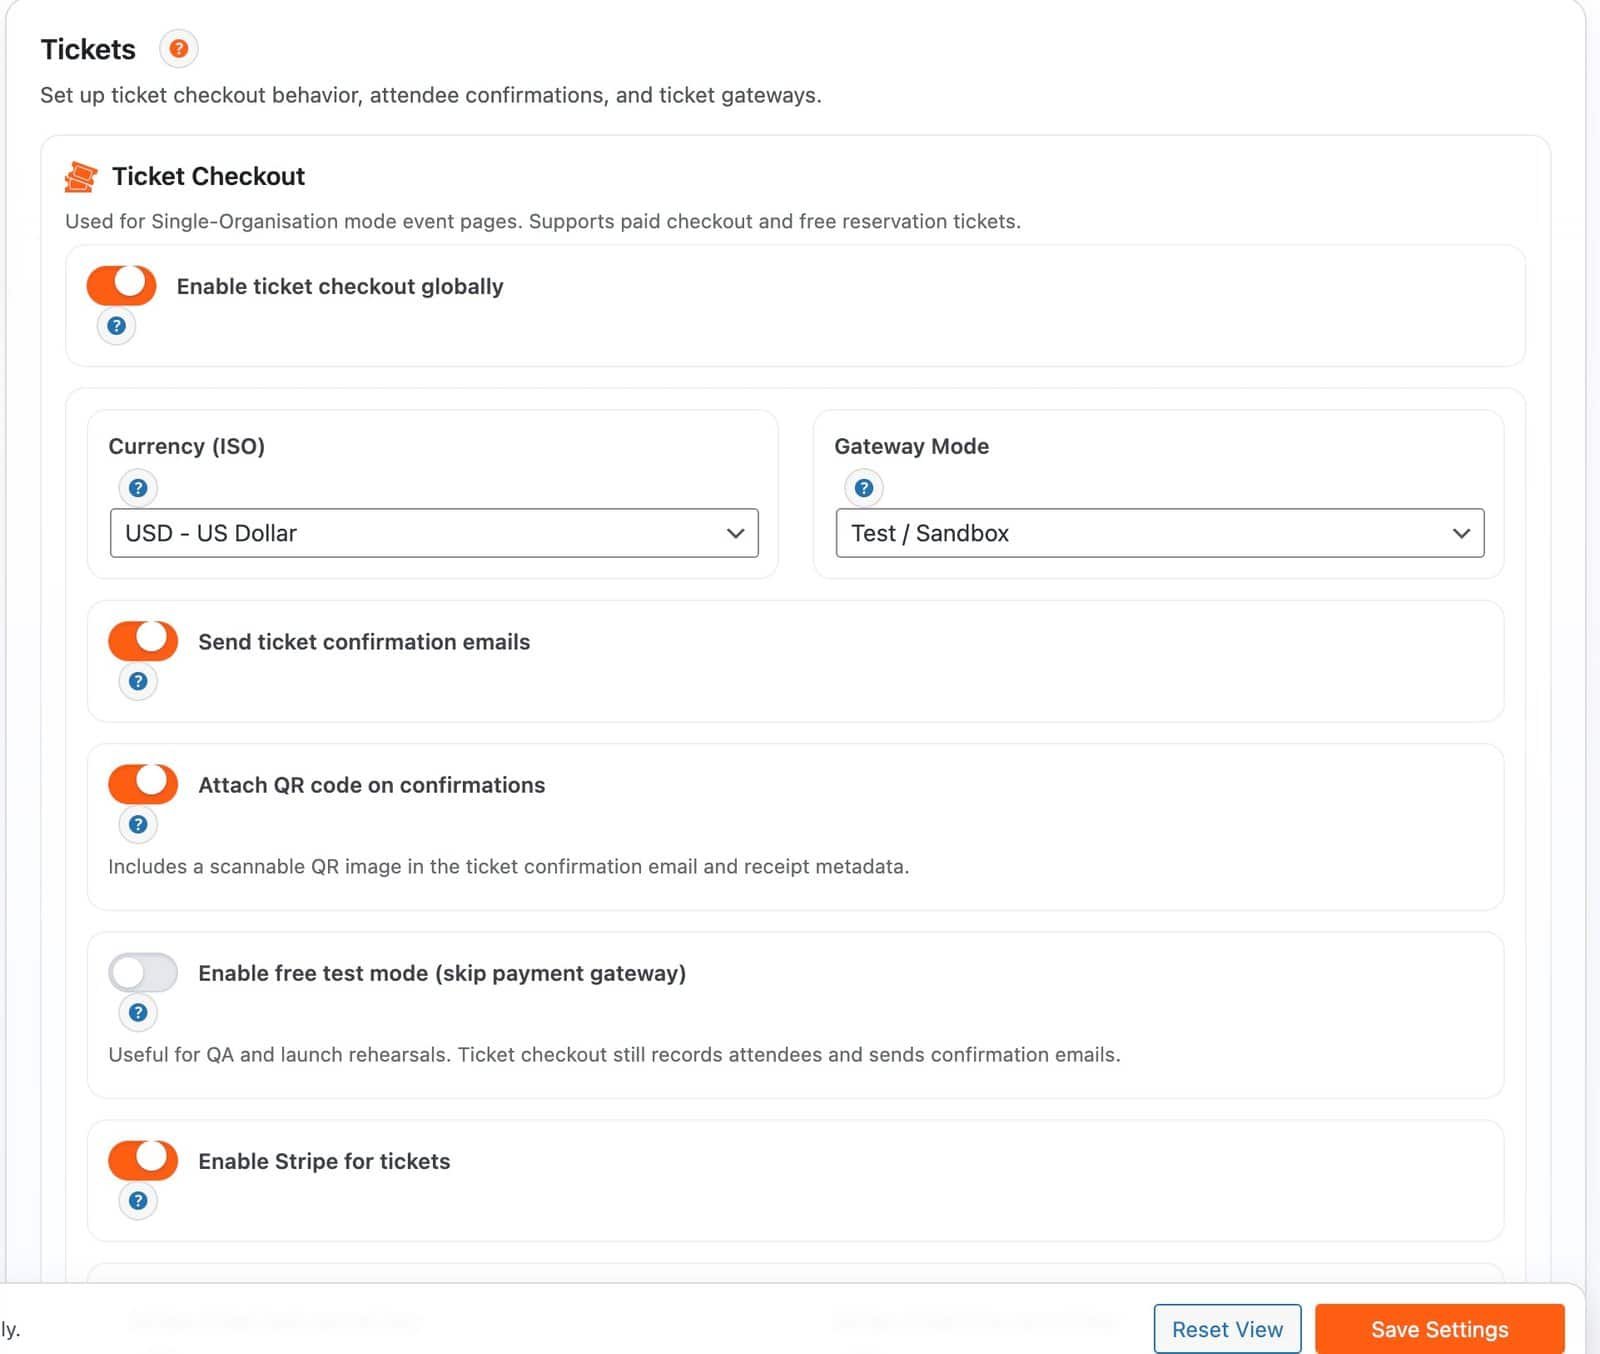
Task: Turn off Enable Stripe for tickets
Action: (143, 1160)
